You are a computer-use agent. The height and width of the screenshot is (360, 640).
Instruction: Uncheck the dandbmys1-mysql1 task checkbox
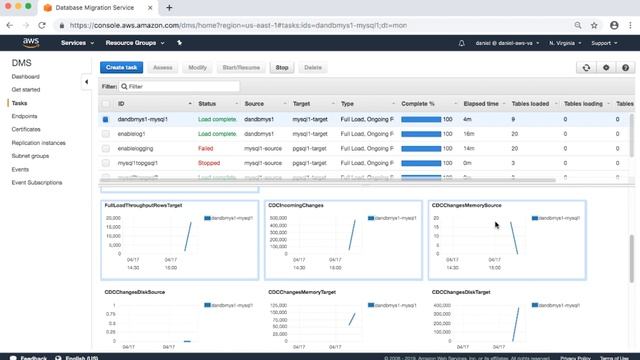click(106, 119)
